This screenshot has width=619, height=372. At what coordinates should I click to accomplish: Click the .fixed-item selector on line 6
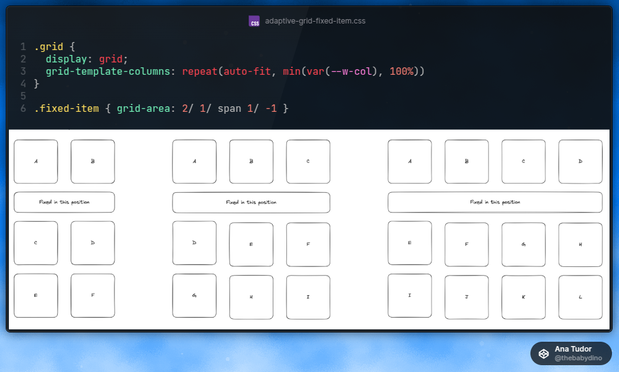[x=66, y=108]
